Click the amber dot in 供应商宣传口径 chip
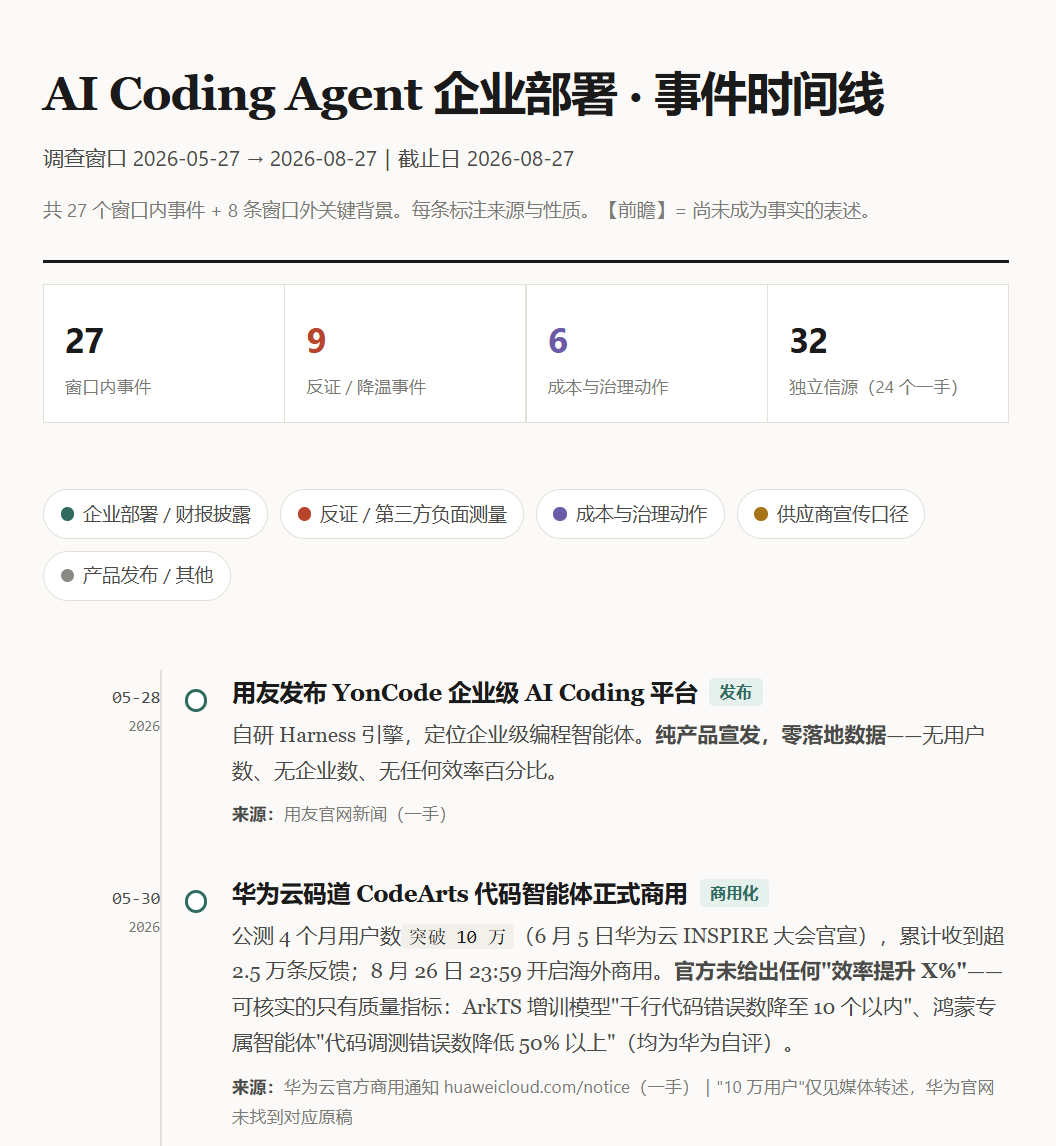The image size is (1056, 1146). click(x=761, y=514)
